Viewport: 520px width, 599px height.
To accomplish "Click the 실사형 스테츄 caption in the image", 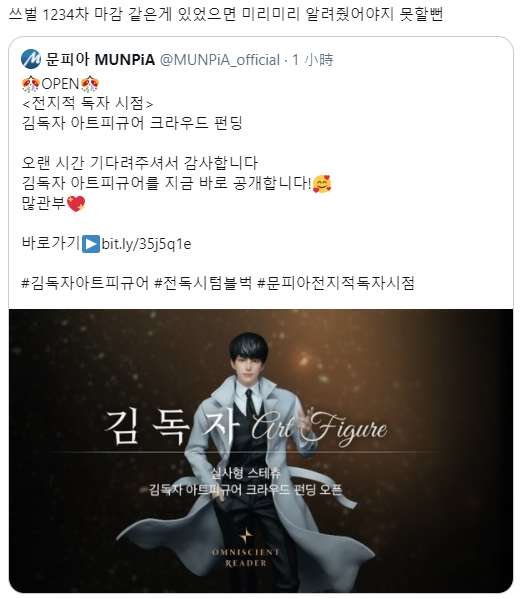I will coord(245,473).
